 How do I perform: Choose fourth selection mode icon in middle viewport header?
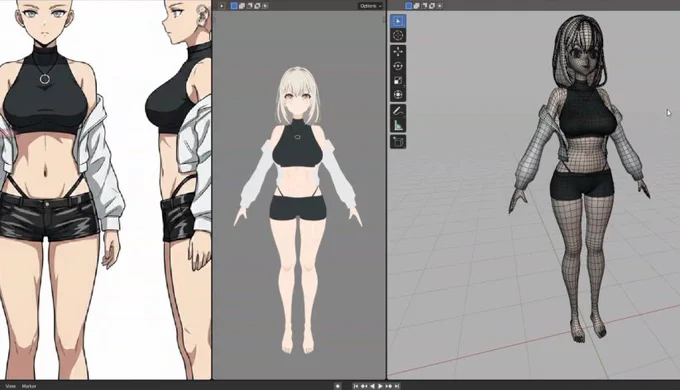[x=257, y=6]
